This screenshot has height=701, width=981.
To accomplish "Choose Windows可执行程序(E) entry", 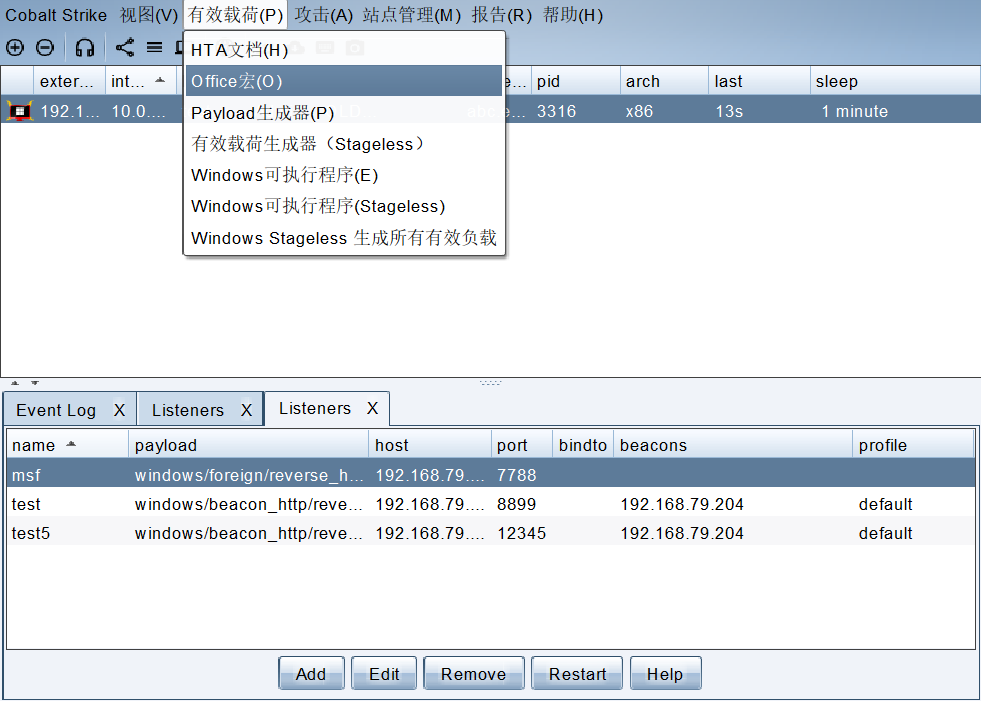I will tap(343, 175).
